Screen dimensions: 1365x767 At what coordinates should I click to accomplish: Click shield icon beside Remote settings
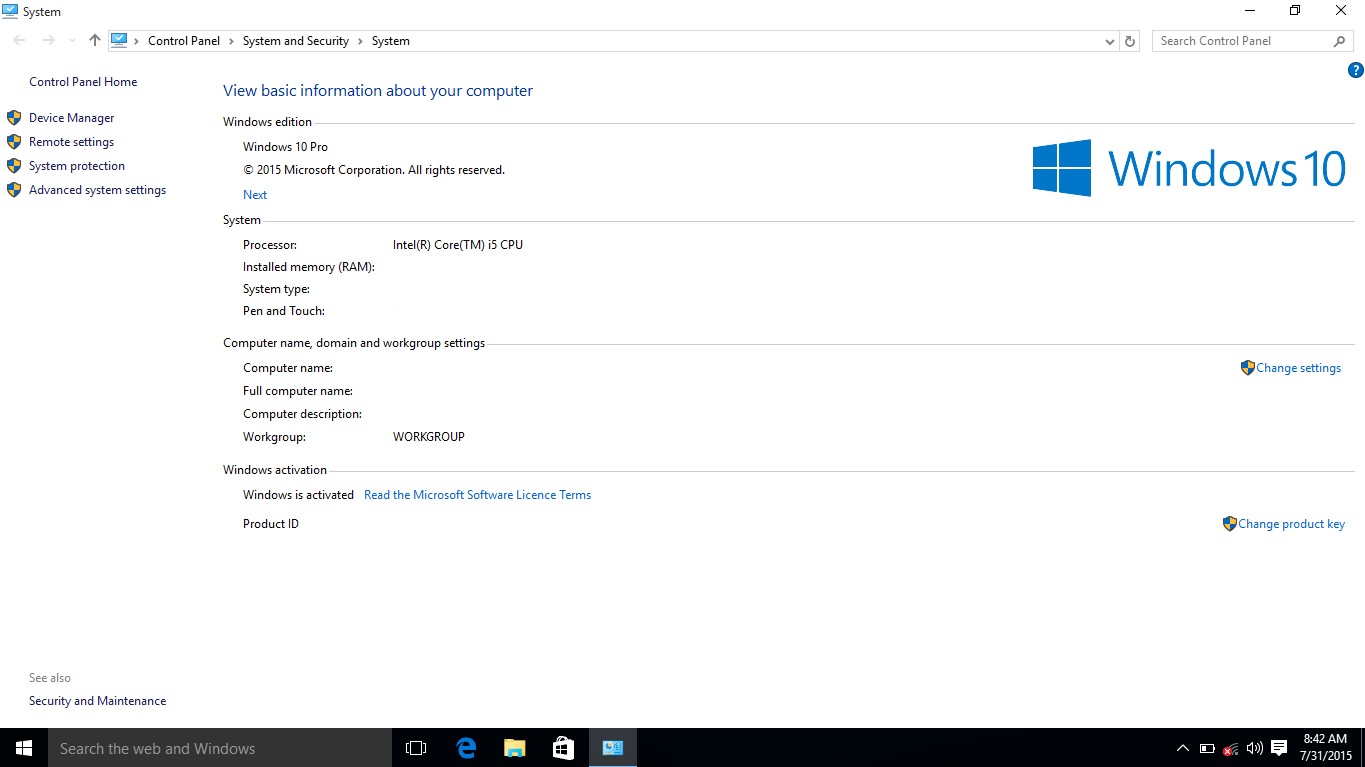(14, 142)
